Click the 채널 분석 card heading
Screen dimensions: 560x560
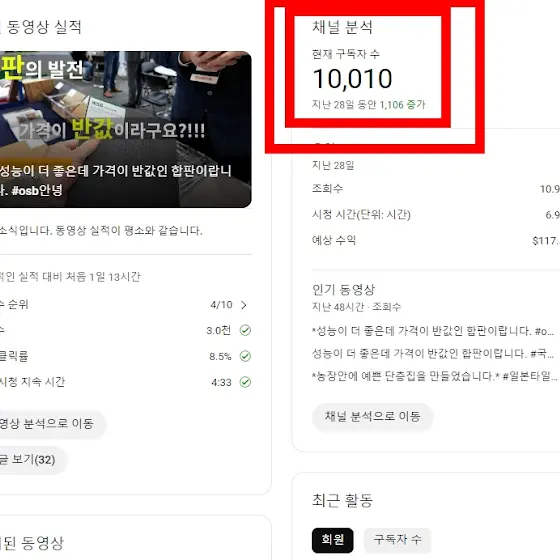coord(342,28)
